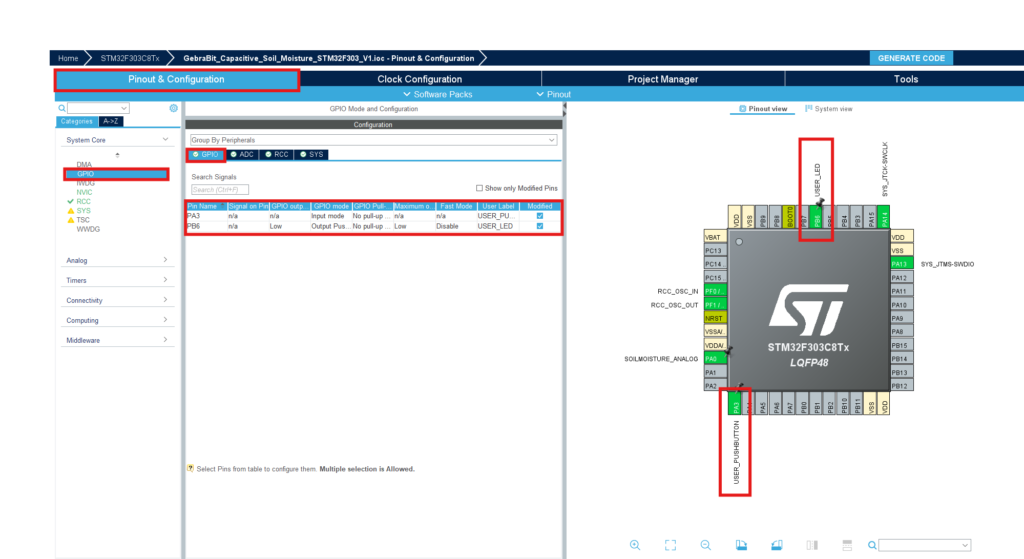Select pin PF1 RCC_OSC_OUT on the chip
The width and height of the screenshot is (1024, 559).
pos(714,304)
